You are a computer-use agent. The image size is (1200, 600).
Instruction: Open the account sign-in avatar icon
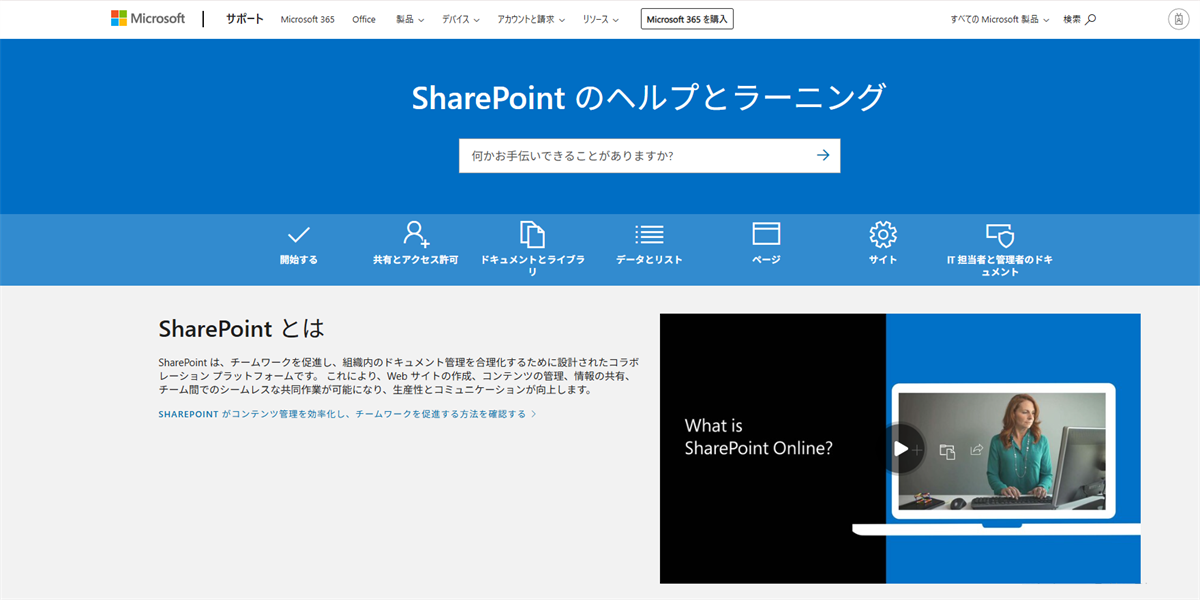[x=1179, y=19]
